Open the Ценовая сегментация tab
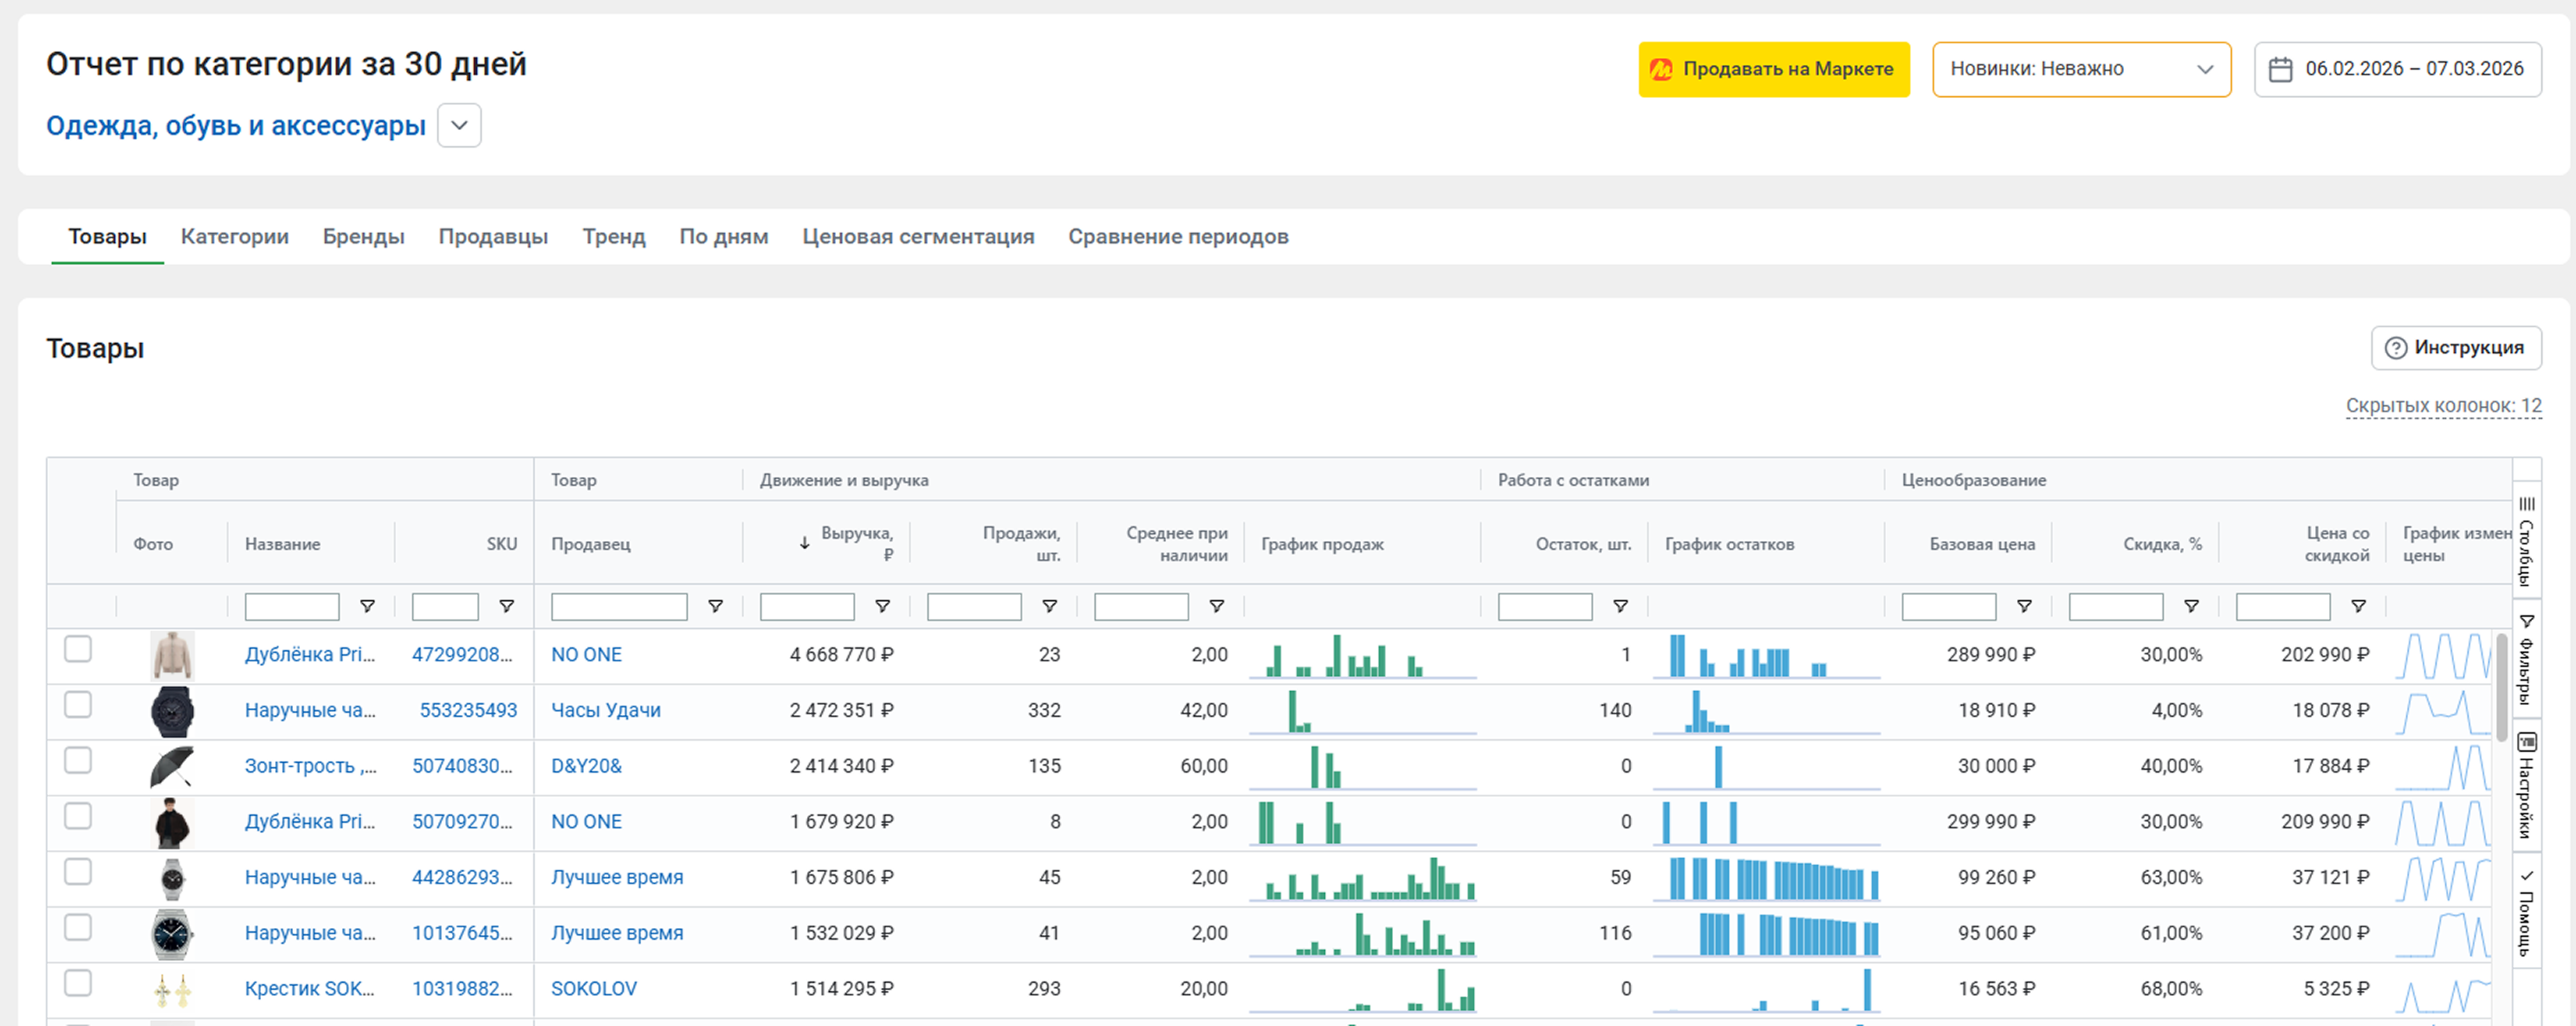Viewport: 2576px width, 1026px height. [x=917, y=237]
